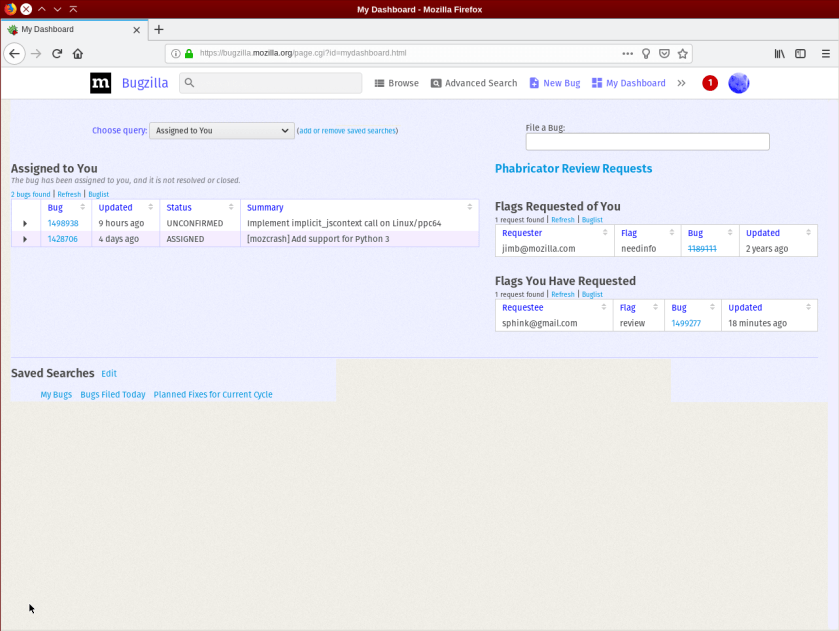The height and width of the screenshot is (631, 839).
Task: Click the Bugzilla logo icon
Action: 100,83
